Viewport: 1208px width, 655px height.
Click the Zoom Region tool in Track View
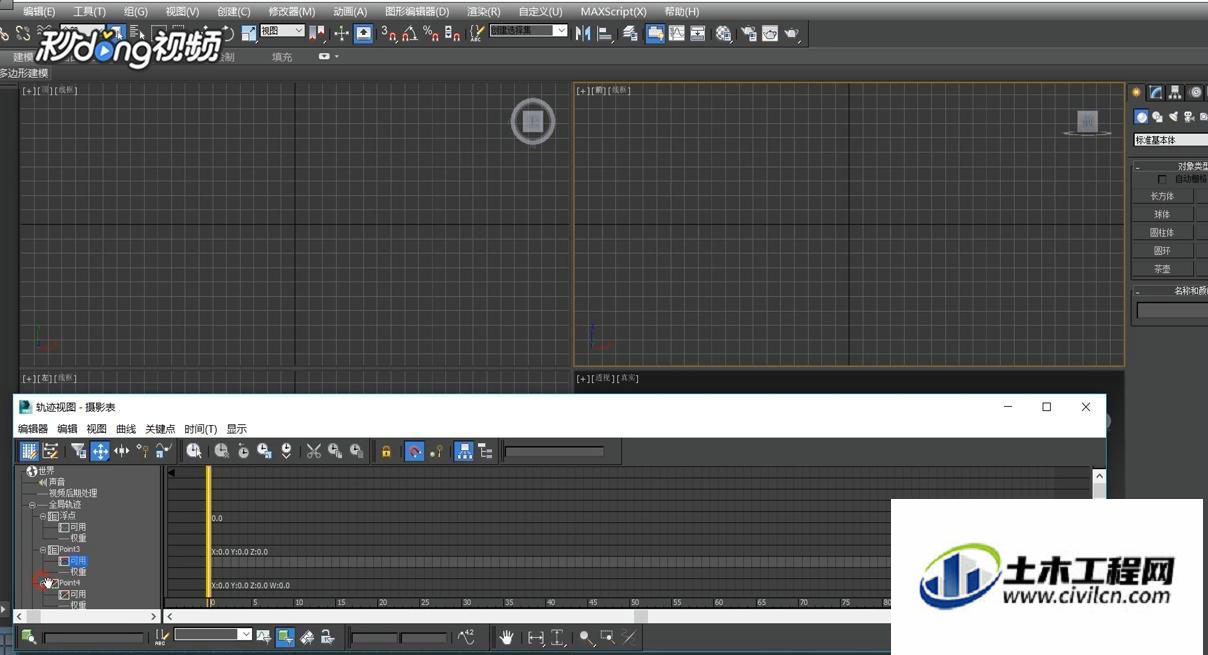pyautogui.click(x=607, y=637)
